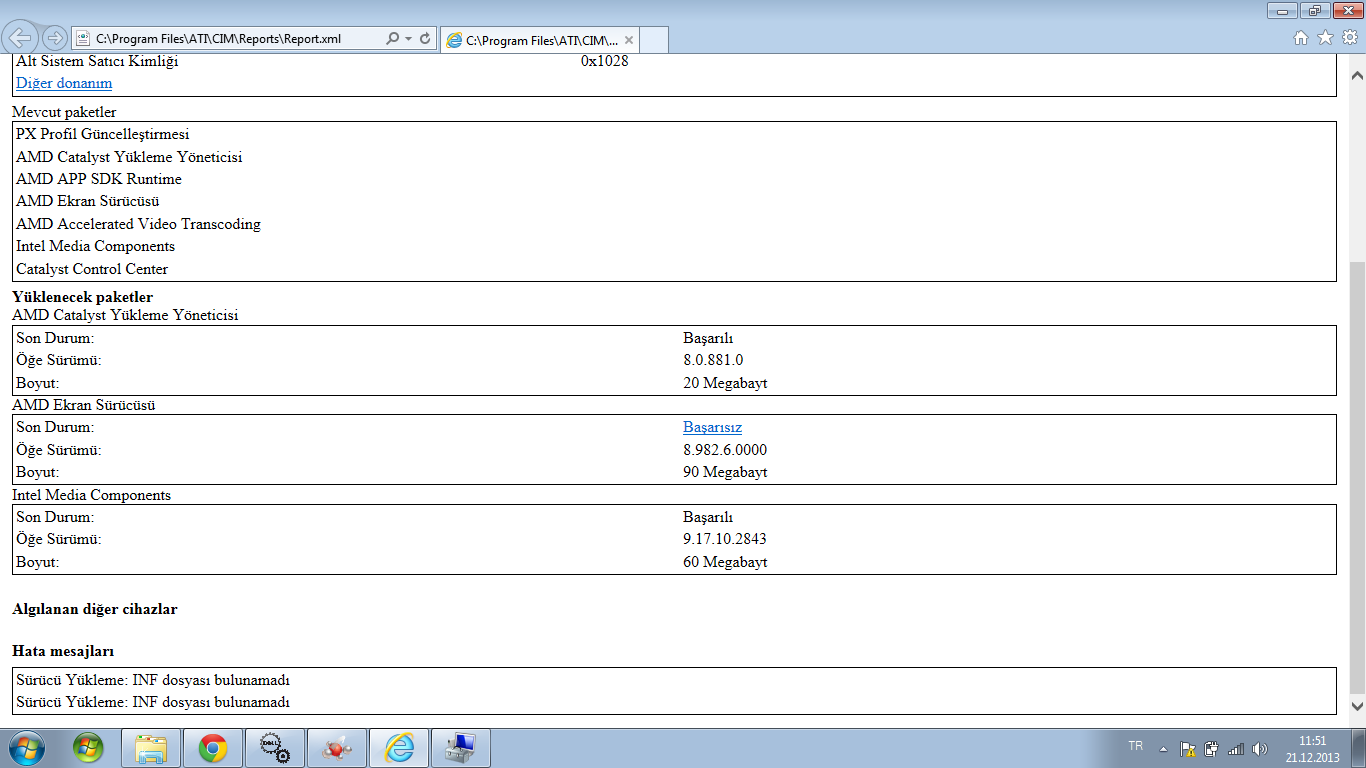1366x768 pixels.
Task: Show hidden tray icons arrow
Action: coord(1163,748)
